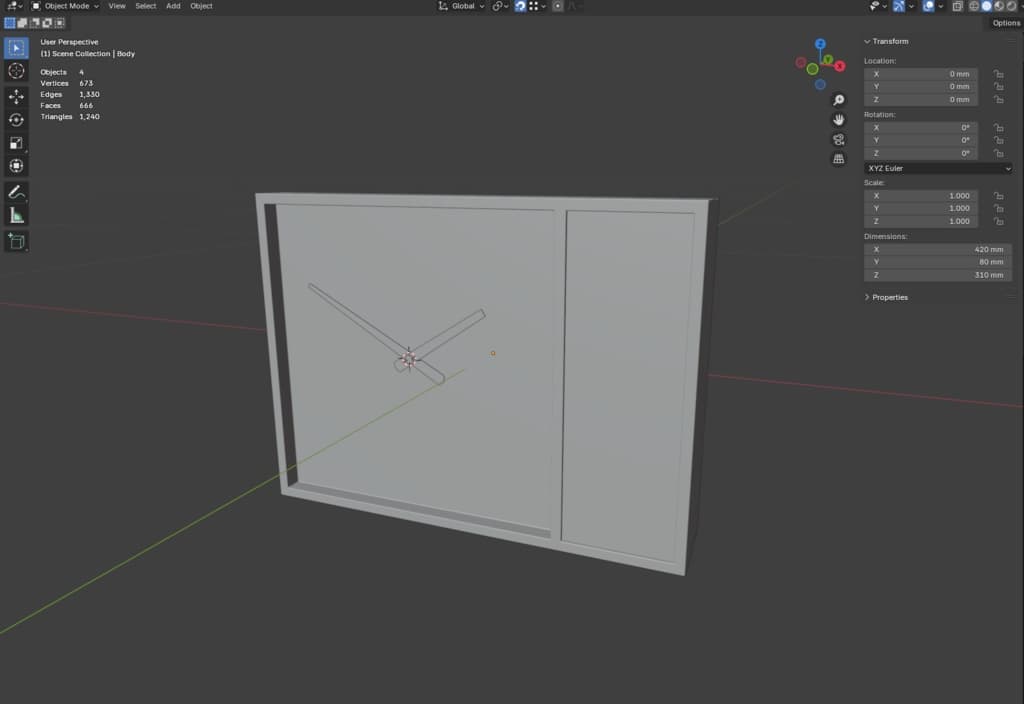The width and height of the screenshot is (1024, 704).
Task: Switch to rendered viewport shading
Action: (x=1011, y=6)
